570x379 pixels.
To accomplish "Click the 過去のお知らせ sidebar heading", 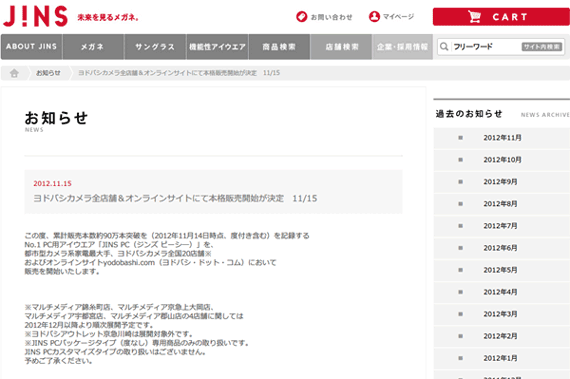I will point(469,114).
